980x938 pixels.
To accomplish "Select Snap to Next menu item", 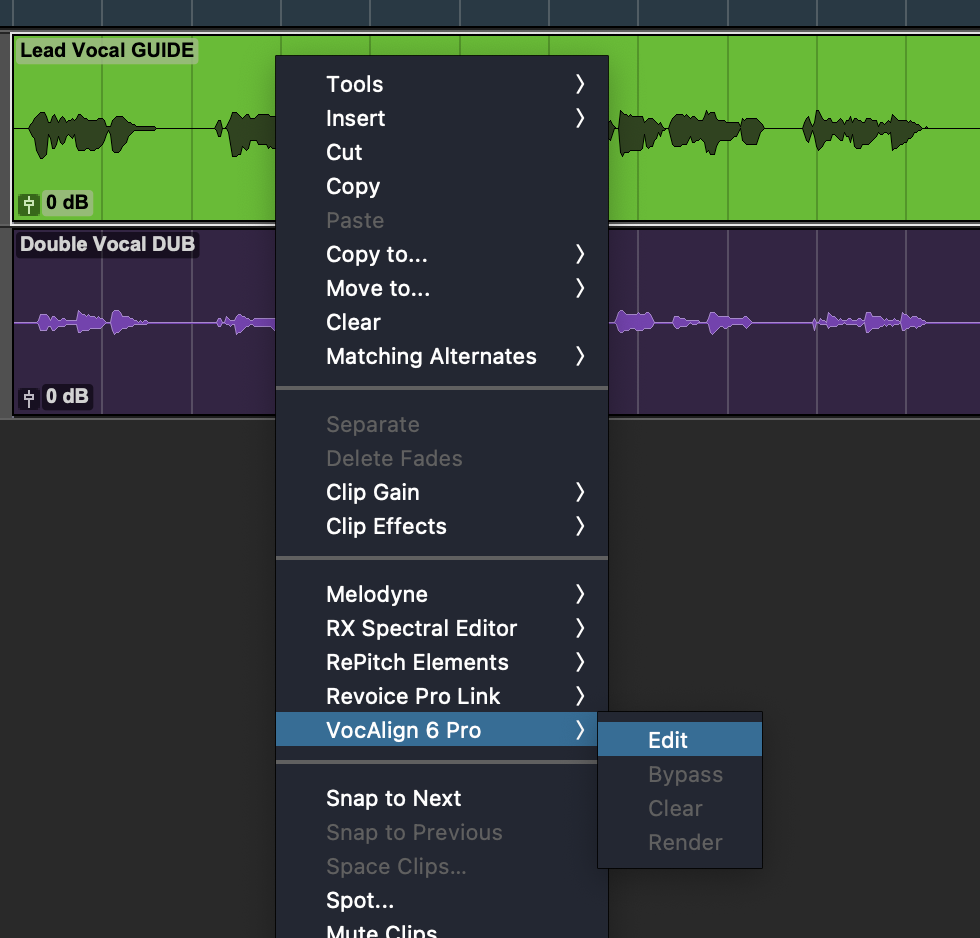I will [x=393, y=798].
